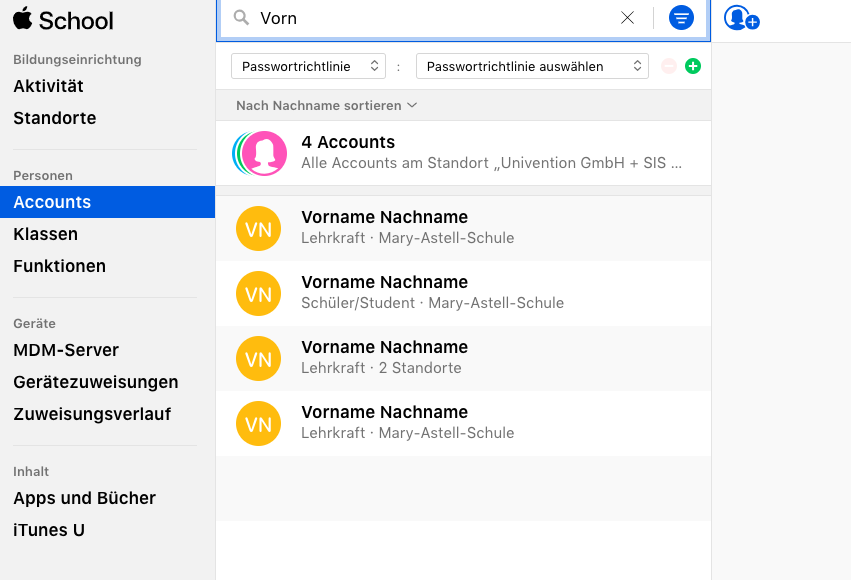This screenshot has height=580, width=851.
Task: Expand the Nach Nachname sortieren menu
Action: click(x=326, y=105)
